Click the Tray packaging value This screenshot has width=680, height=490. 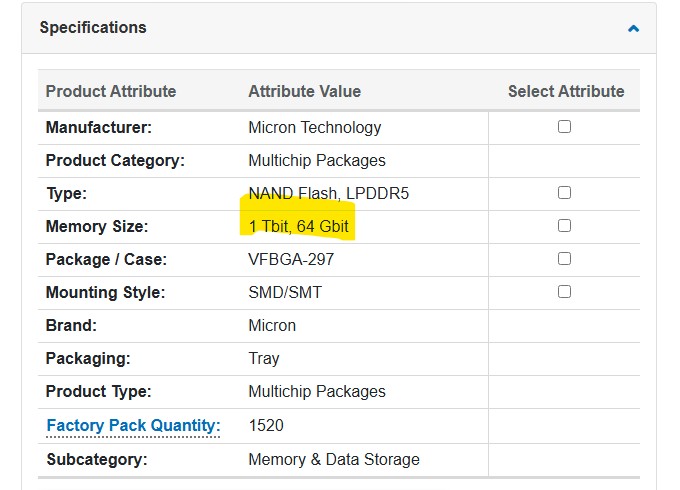(x=264, y=359)
